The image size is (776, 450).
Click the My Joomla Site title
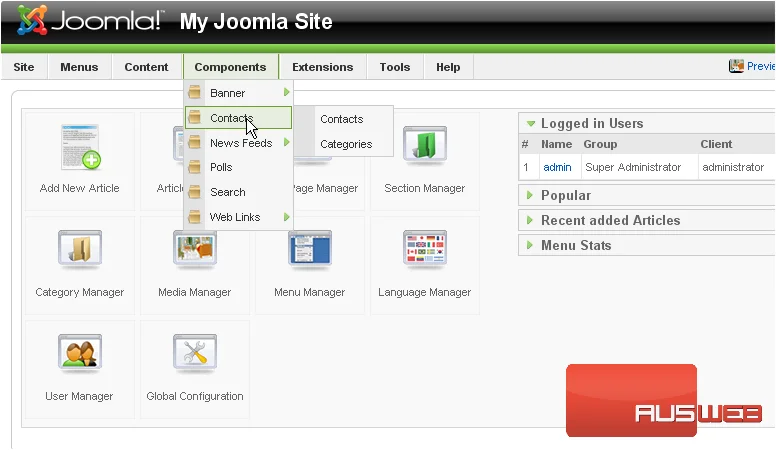[256, 21]
